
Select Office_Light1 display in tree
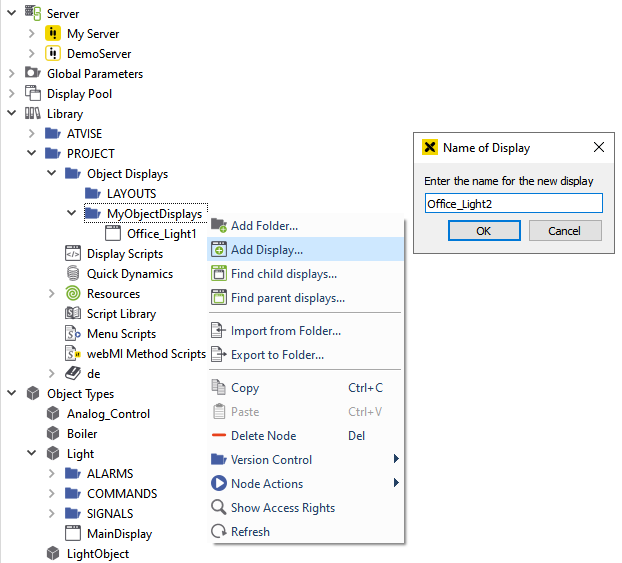coord(161,234)
